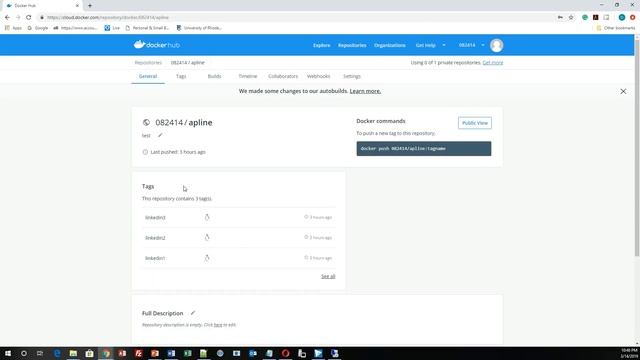Open Cortana search circle on taskbar

pyautogui.click(x=24, y=353)
